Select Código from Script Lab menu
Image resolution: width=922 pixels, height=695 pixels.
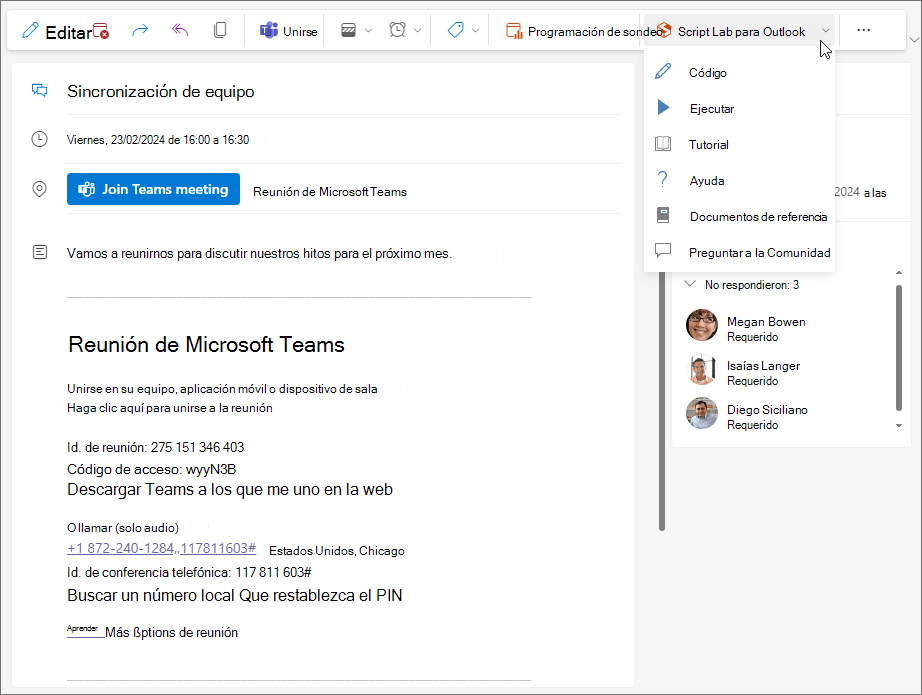coord(739,72)
